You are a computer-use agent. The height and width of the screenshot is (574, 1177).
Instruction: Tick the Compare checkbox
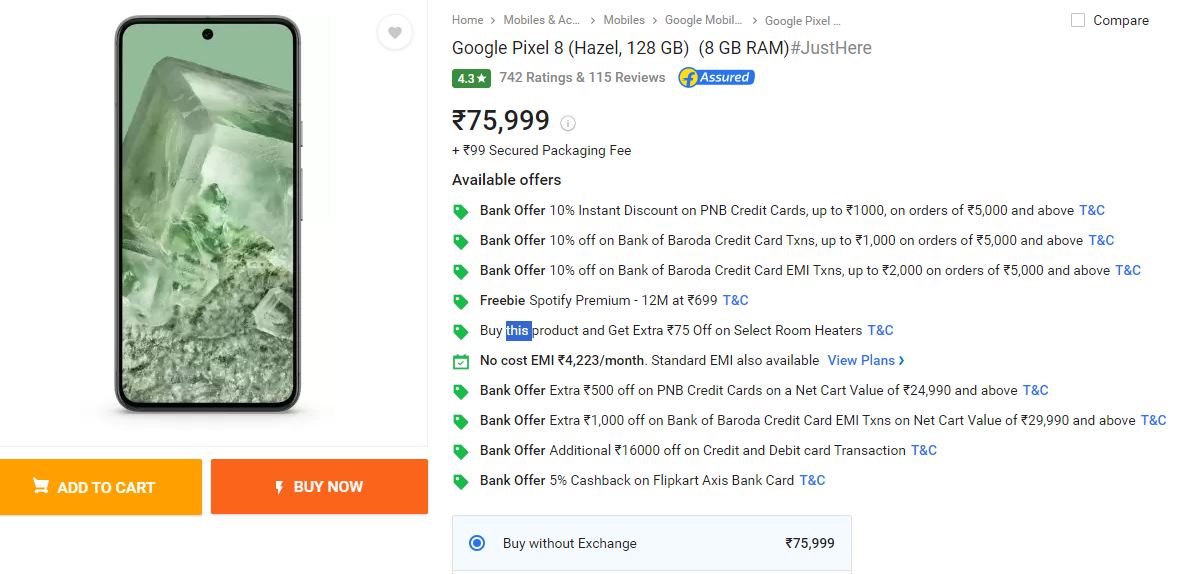coord(1078,20)
